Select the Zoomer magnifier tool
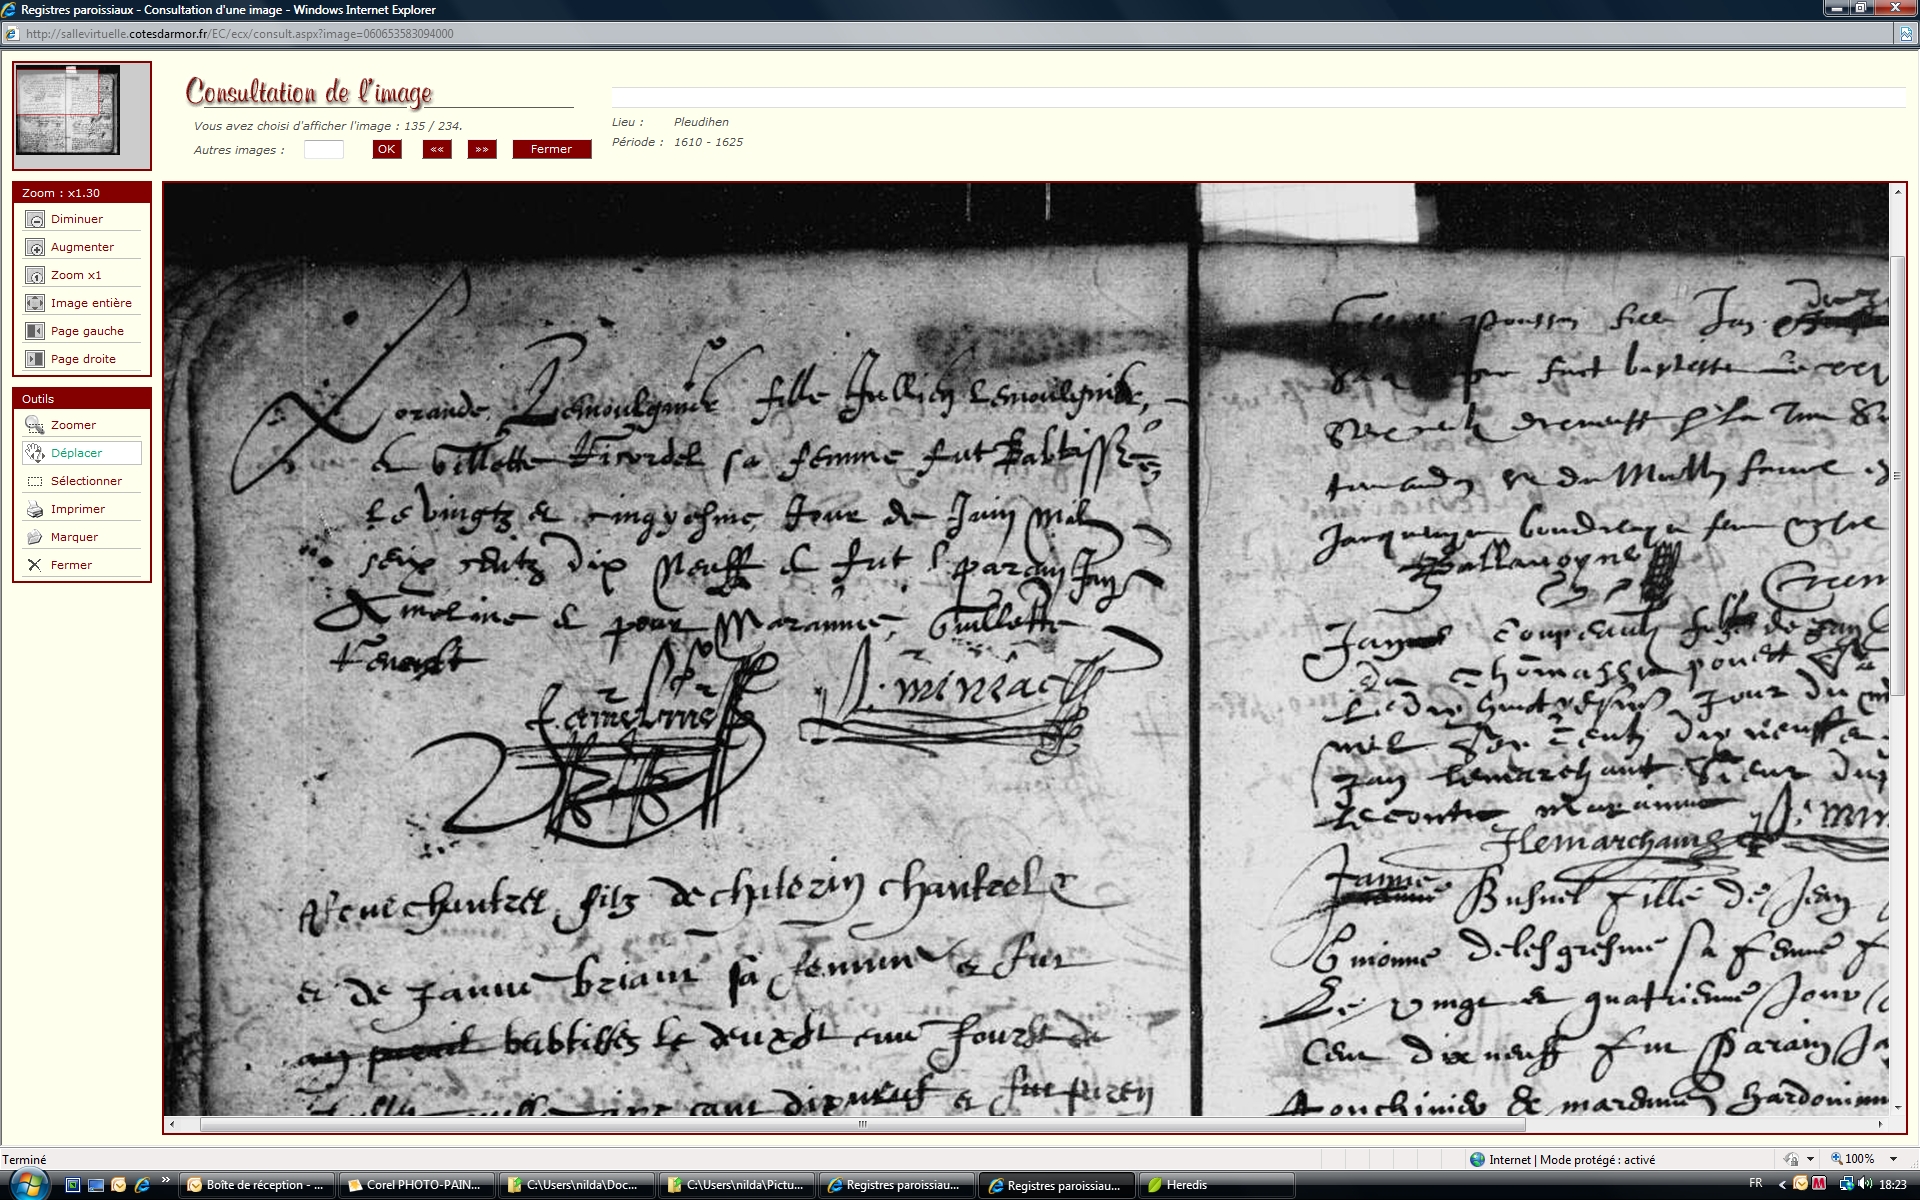 pos(35,425)
